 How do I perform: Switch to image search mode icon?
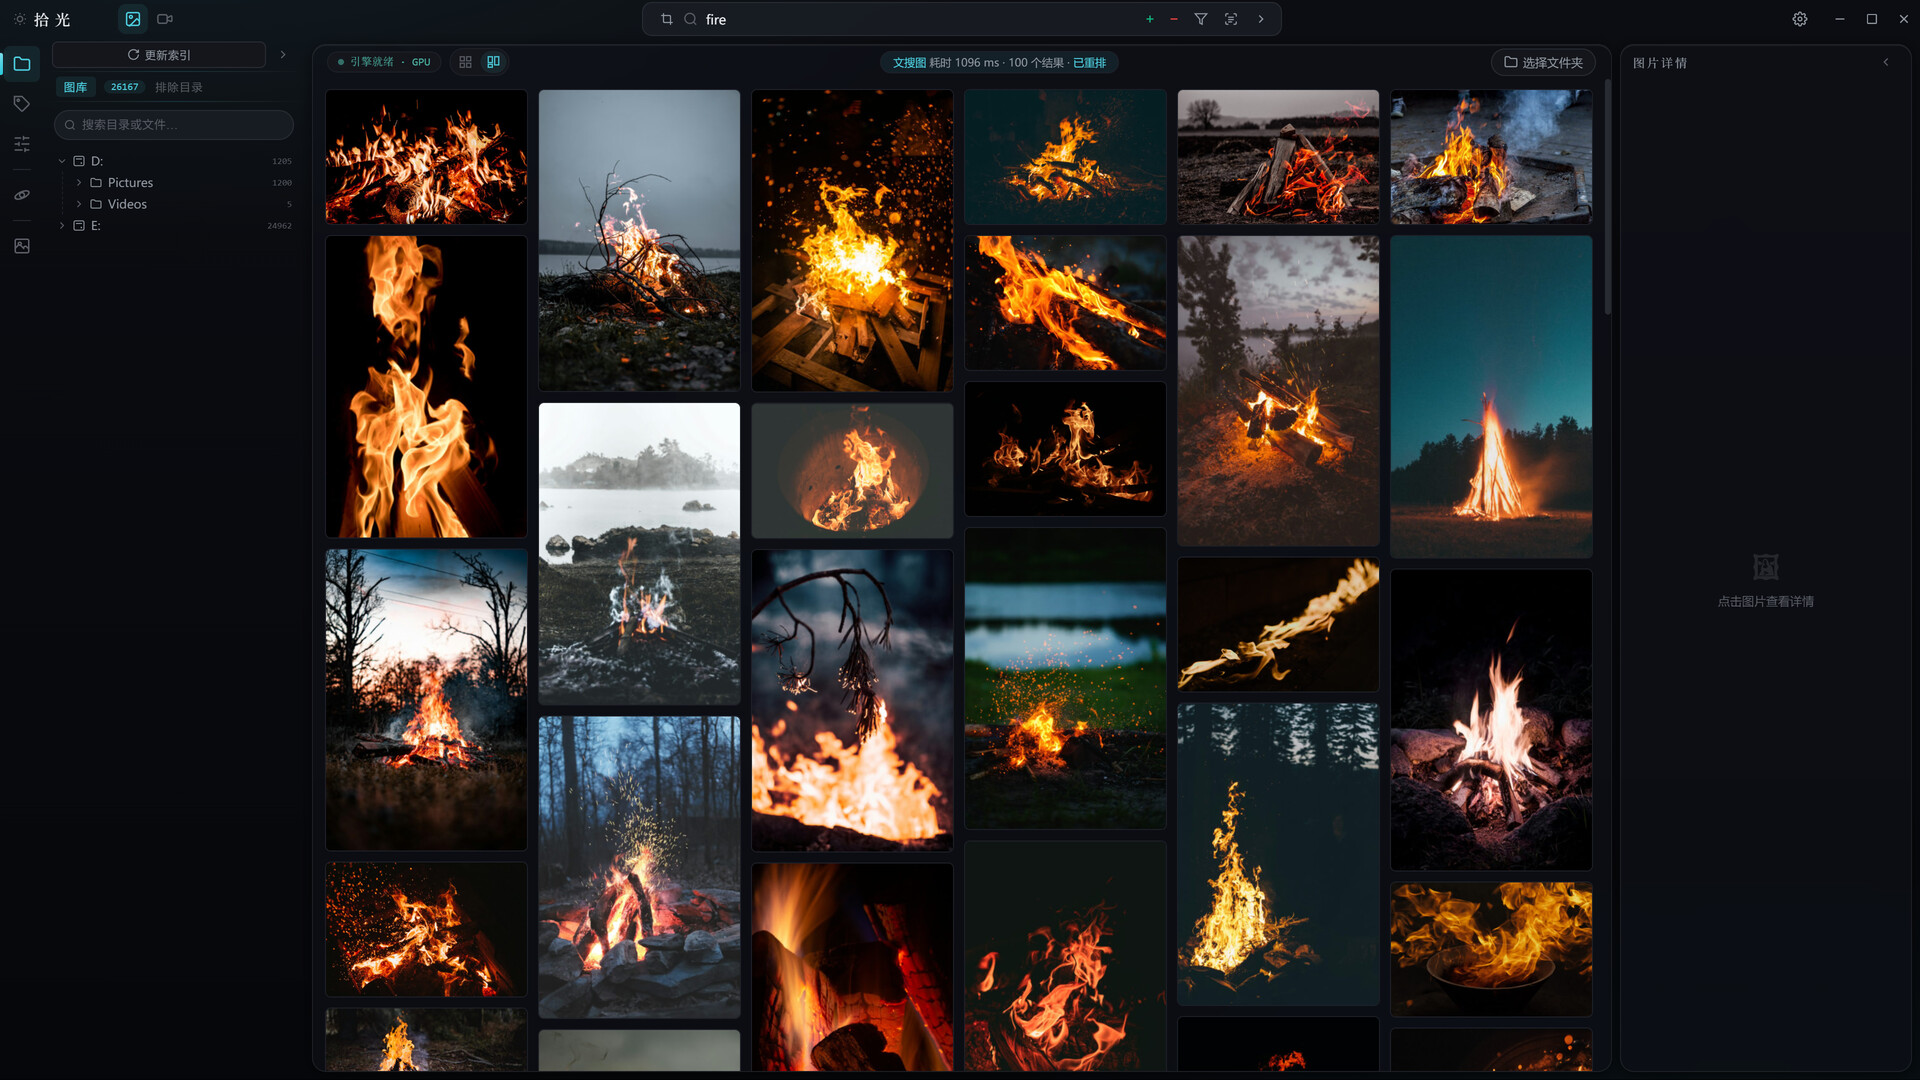coord(133,19)
